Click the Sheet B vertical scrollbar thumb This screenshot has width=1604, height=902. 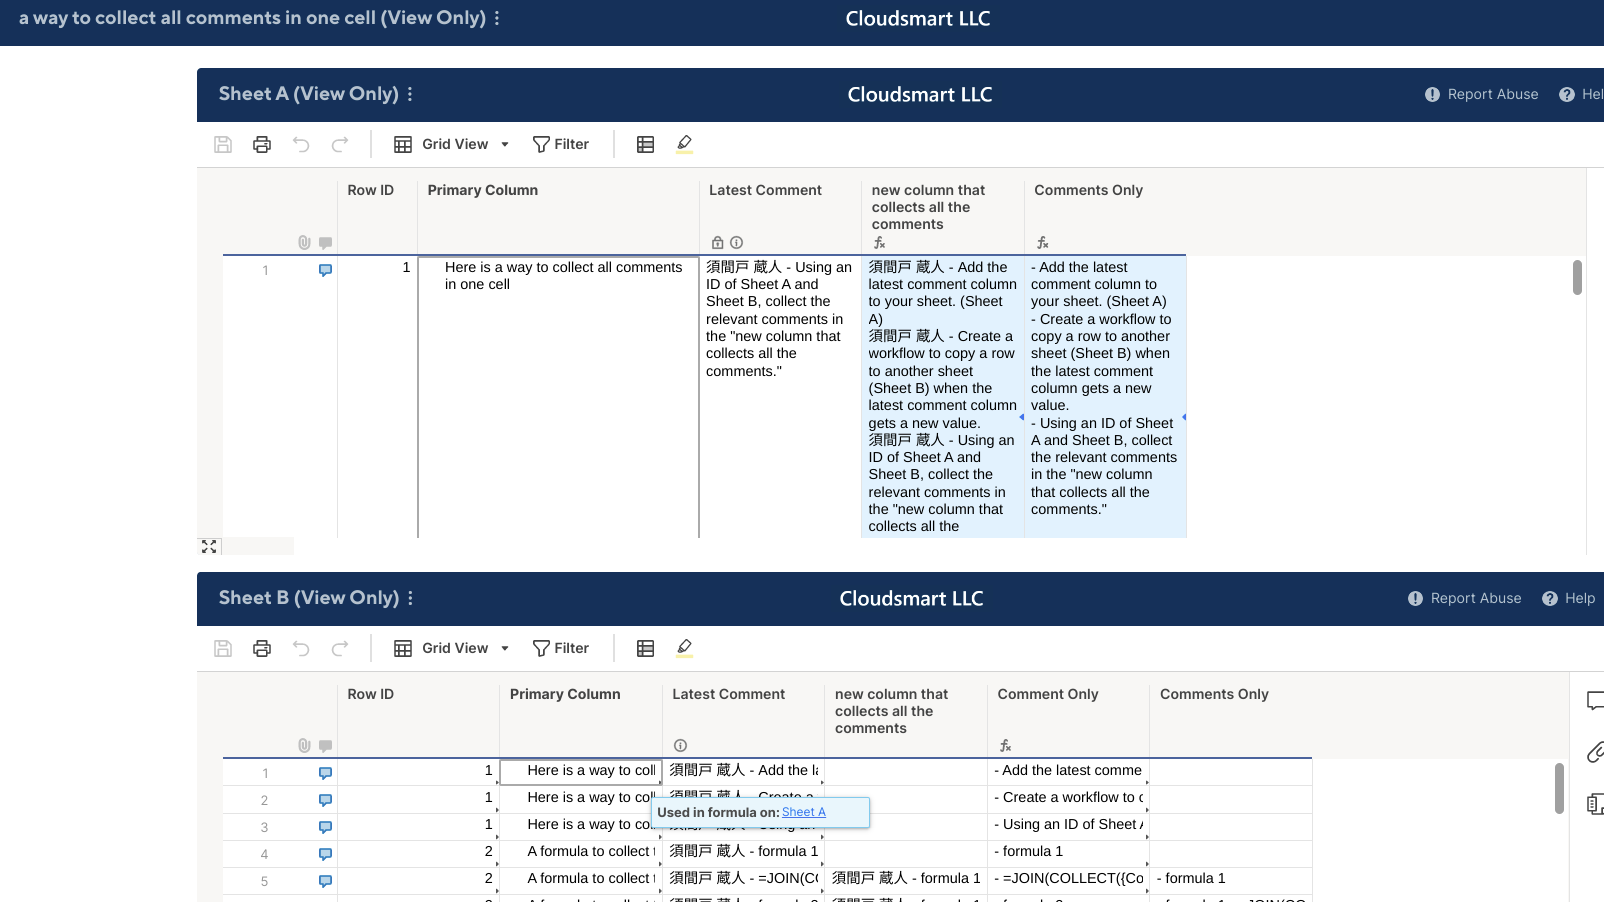(x=1559, y=788)
